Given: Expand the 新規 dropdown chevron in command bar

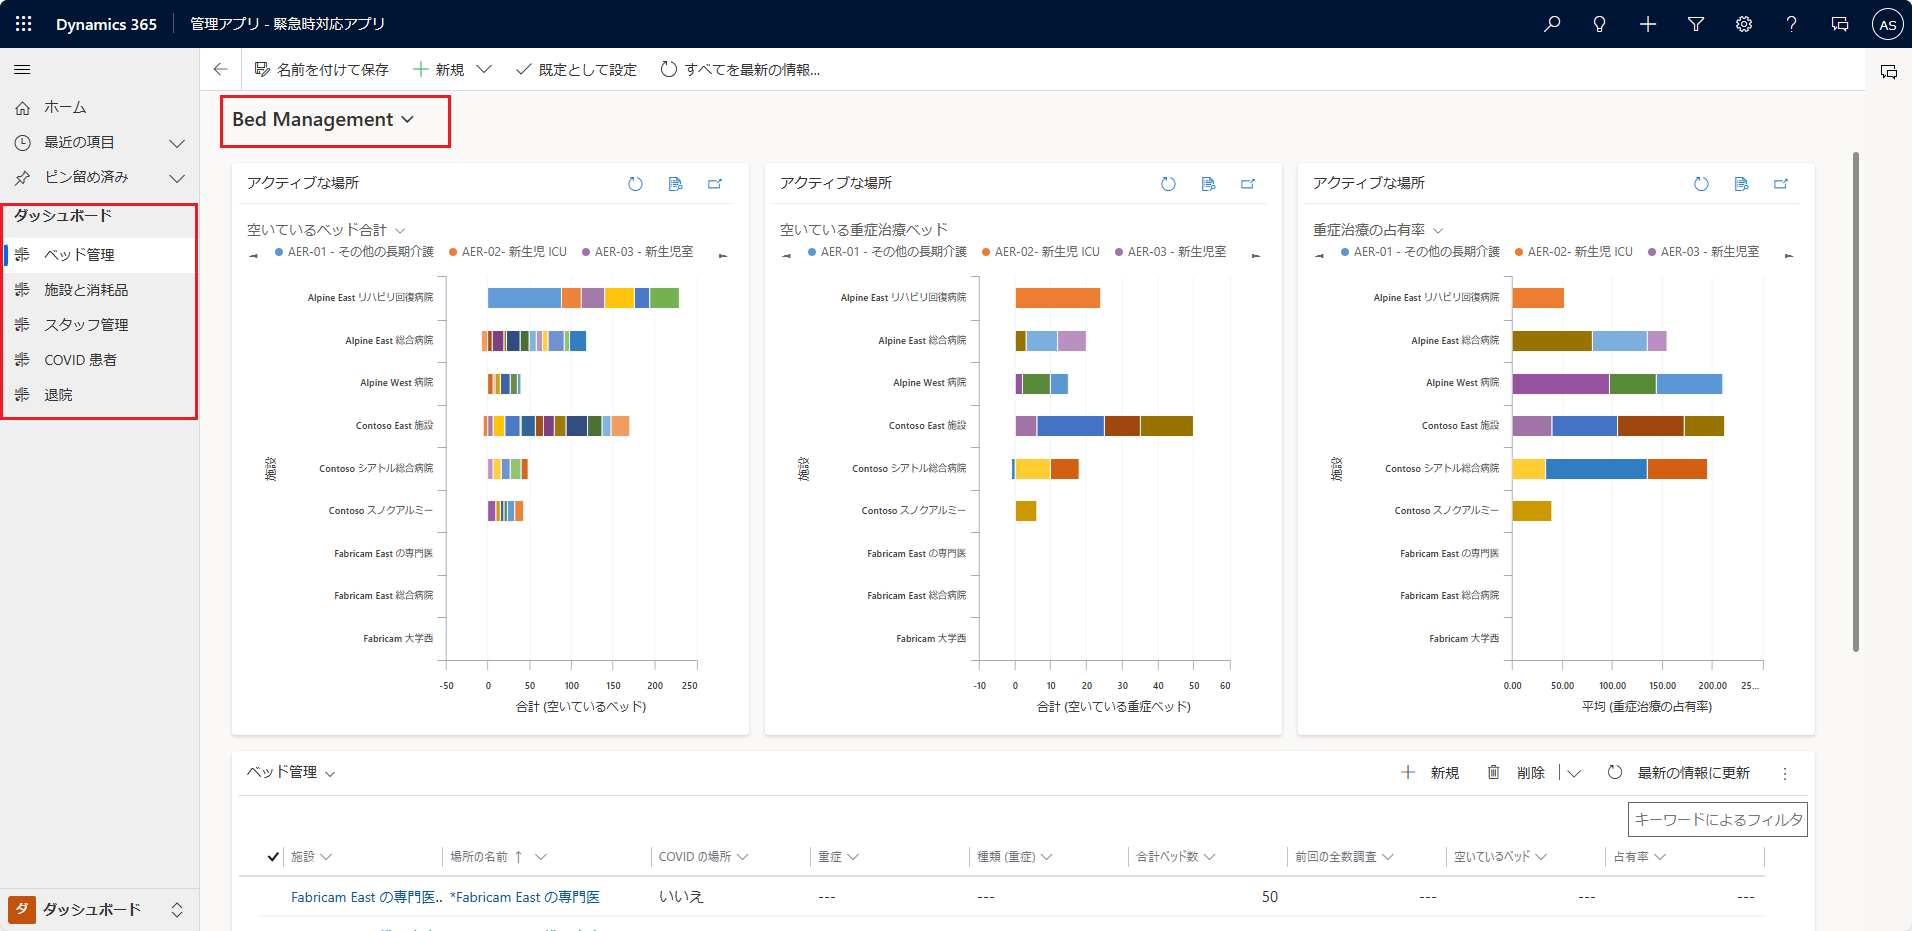Looking at the screenshot, I should coord(484,69).
